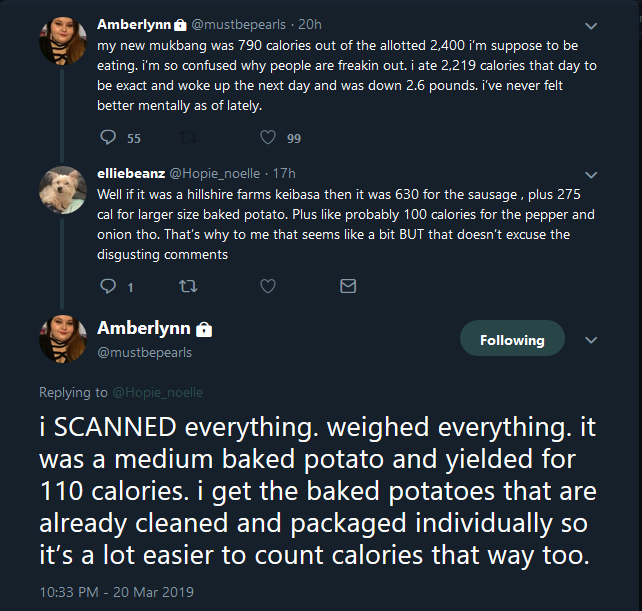642x611 pixels.
Task: Toggle the Following button for Amberlynn
Action: [512, 338]
